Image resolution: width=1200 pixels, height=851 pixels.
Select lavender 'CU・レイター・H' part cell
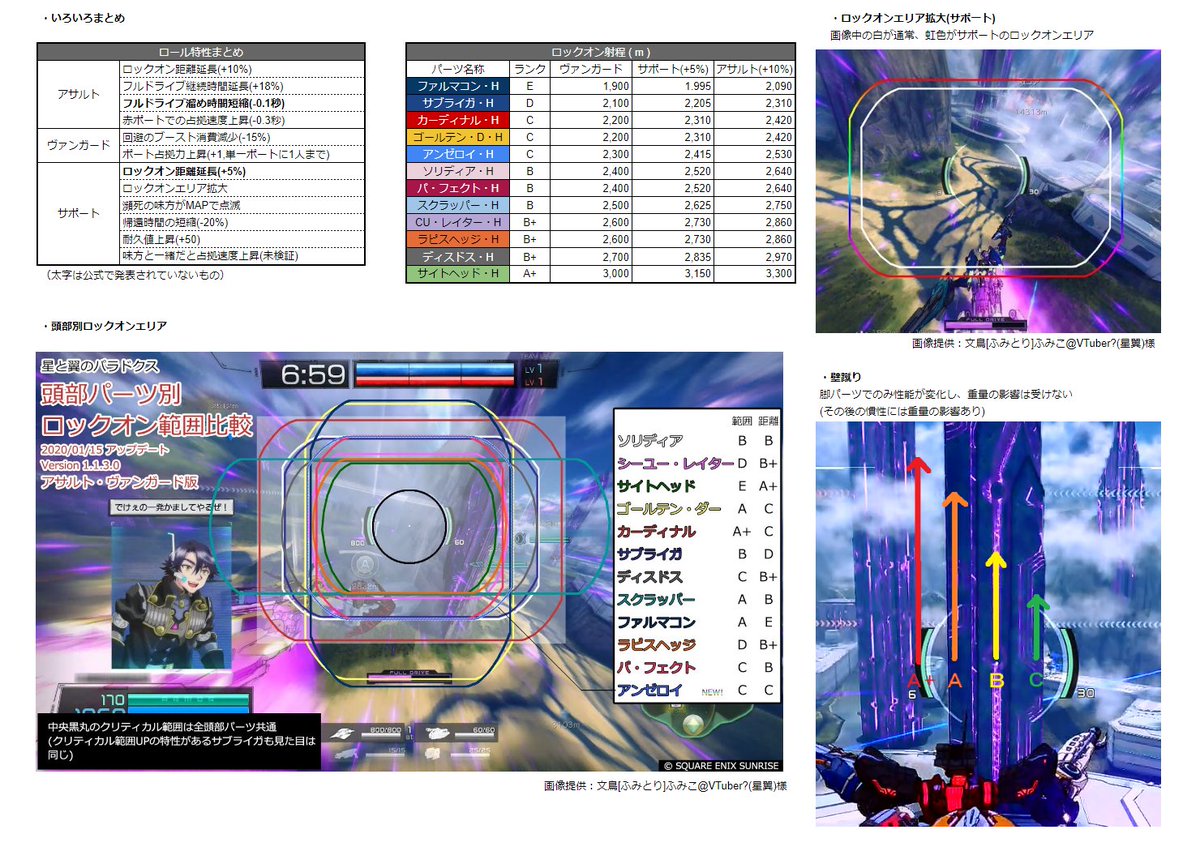tap(458, 222)
